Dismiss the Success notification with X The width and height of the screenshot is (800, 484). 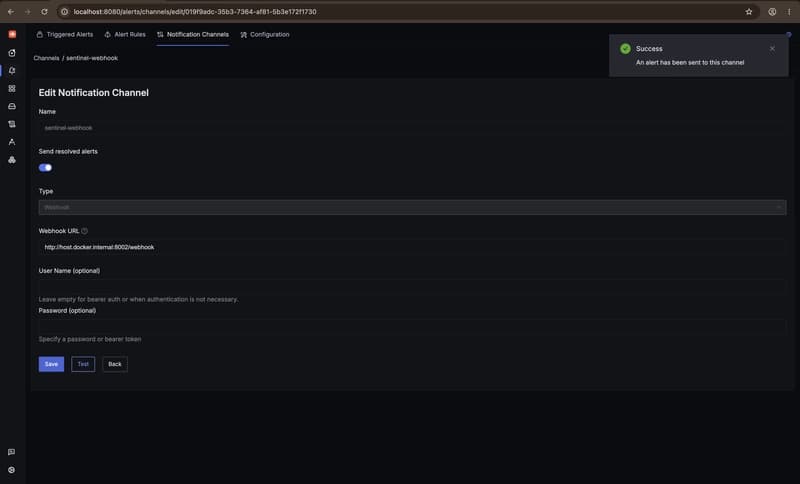772,48
